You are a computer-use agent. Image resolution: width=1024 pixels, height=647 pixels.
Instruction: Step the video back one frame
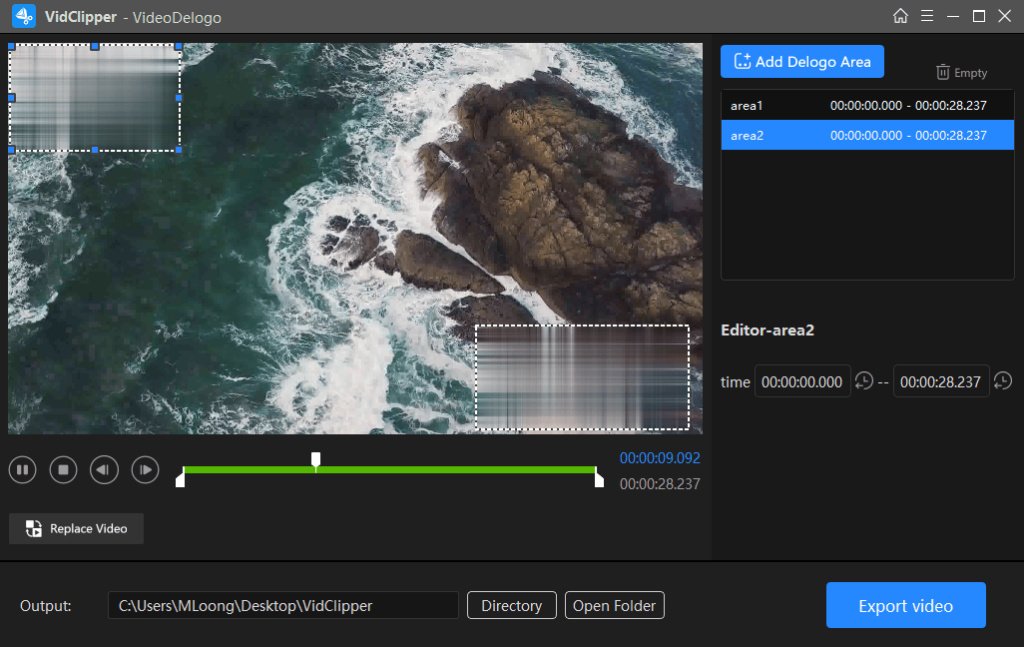104,469
